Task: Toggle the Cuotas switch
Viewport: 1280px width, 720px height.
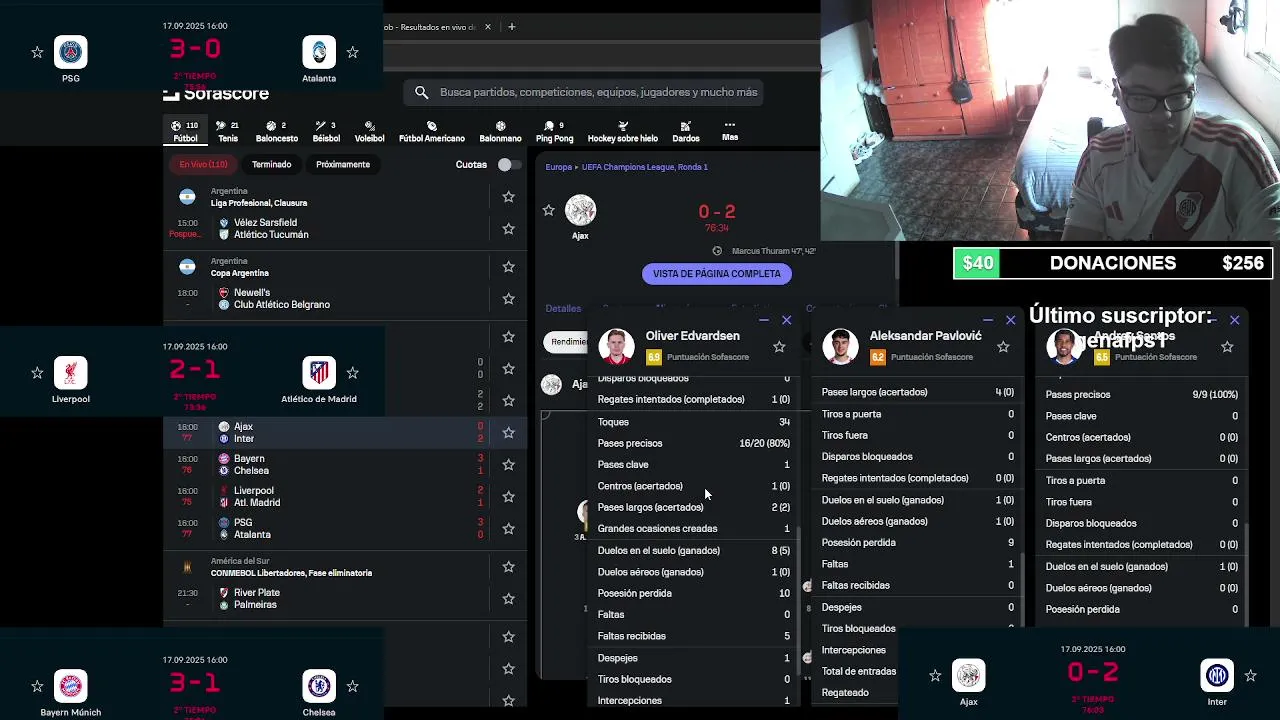Action: tap(508, 164)
